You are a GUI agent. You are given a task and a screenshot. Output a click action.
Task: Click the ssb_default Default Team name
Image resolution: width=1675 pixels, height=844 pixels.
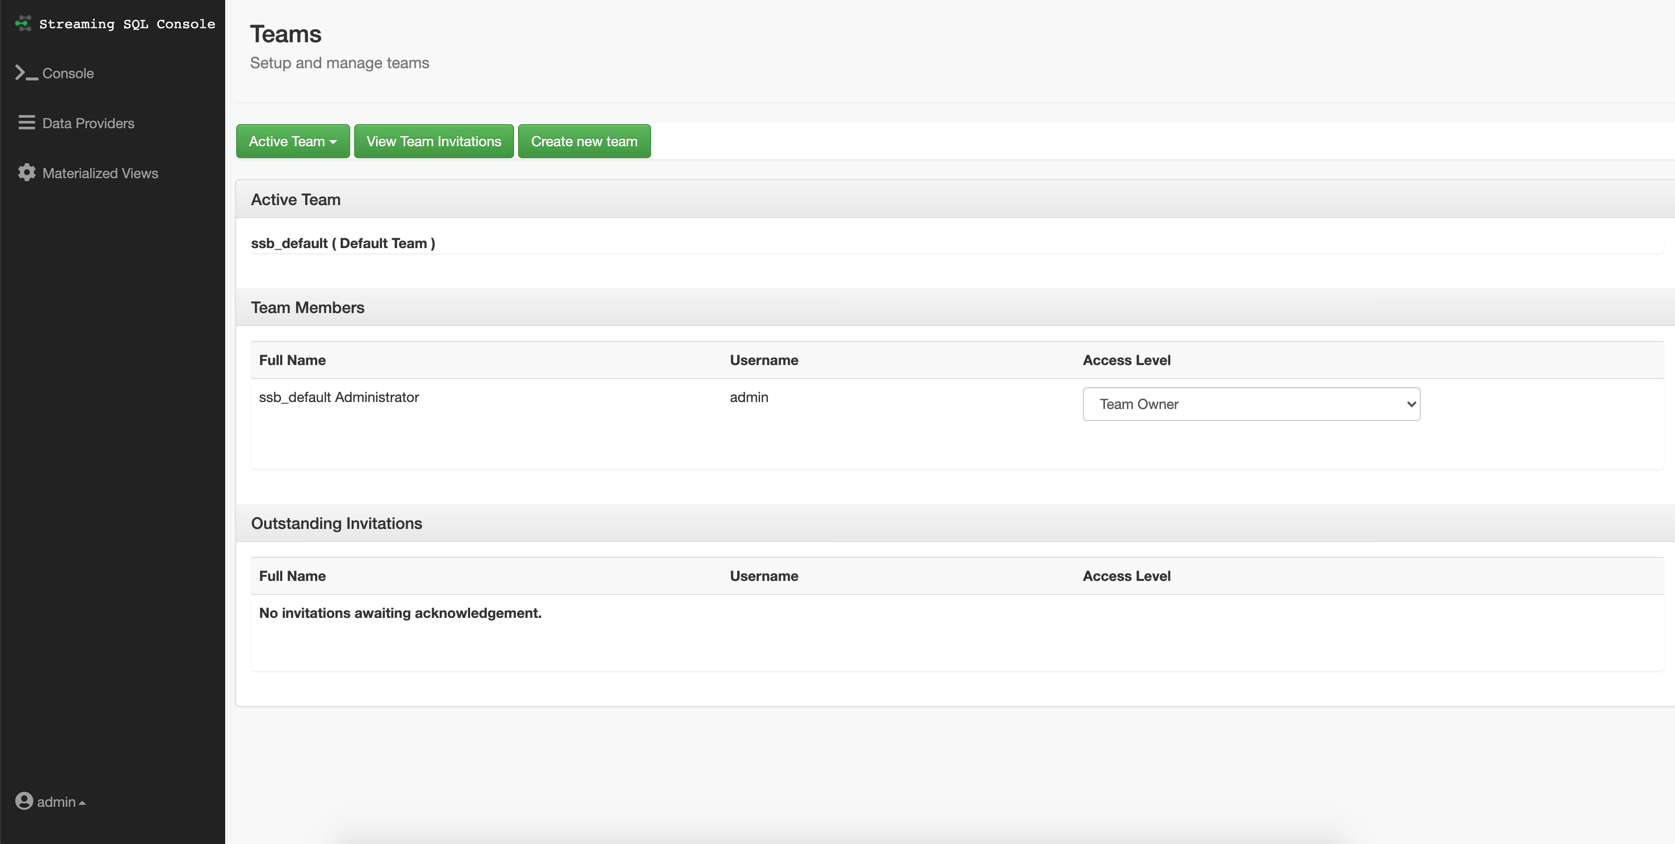click(x=343, y=243)
